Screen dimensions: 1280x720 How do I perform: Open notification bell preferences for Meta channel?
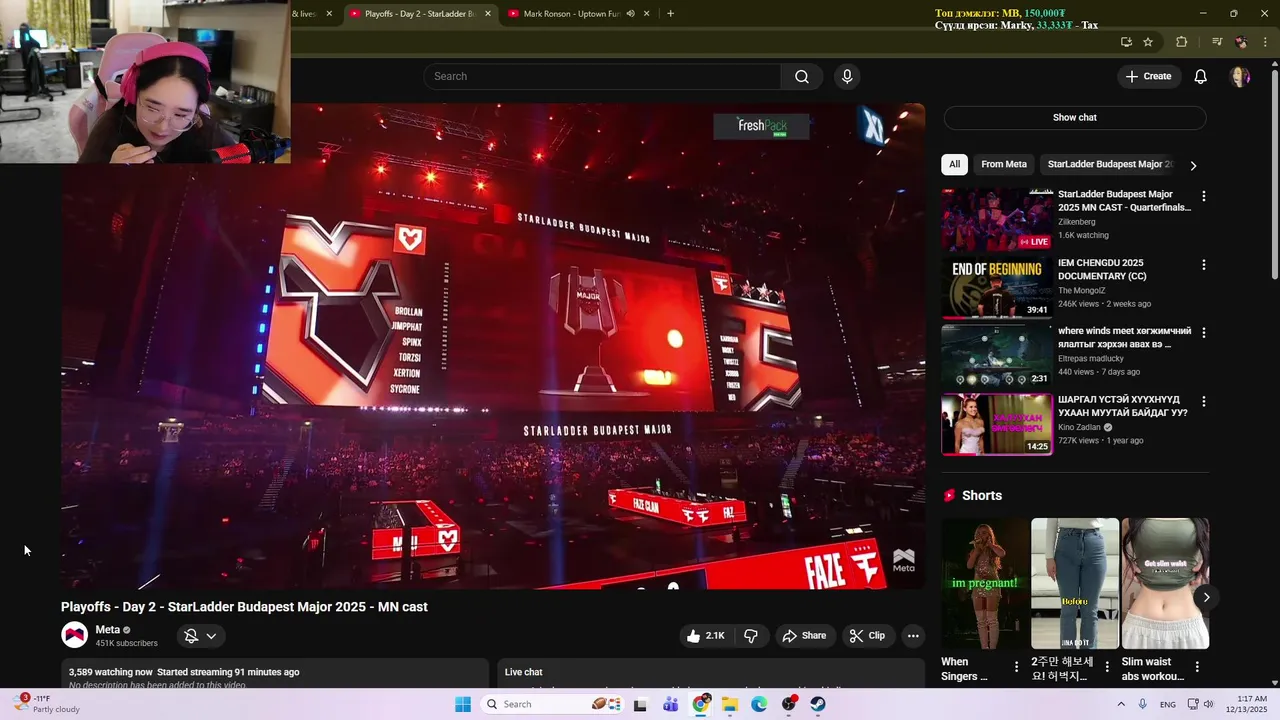pos(200,636)
